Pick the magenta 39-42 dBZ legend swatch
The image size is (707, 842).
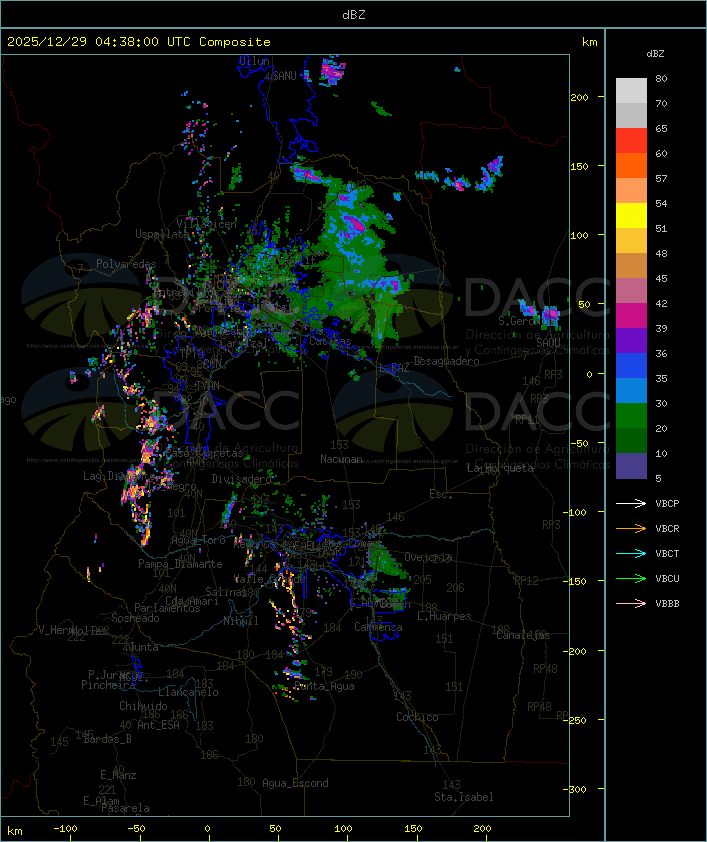click(x=631, y=316)
